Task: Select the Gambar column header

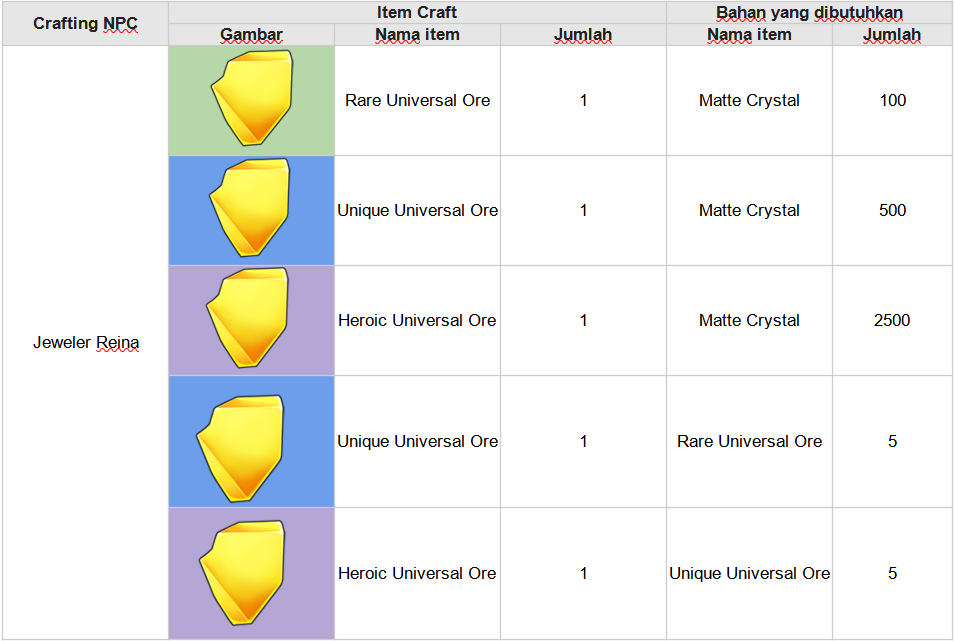Action: coord(252,35)
